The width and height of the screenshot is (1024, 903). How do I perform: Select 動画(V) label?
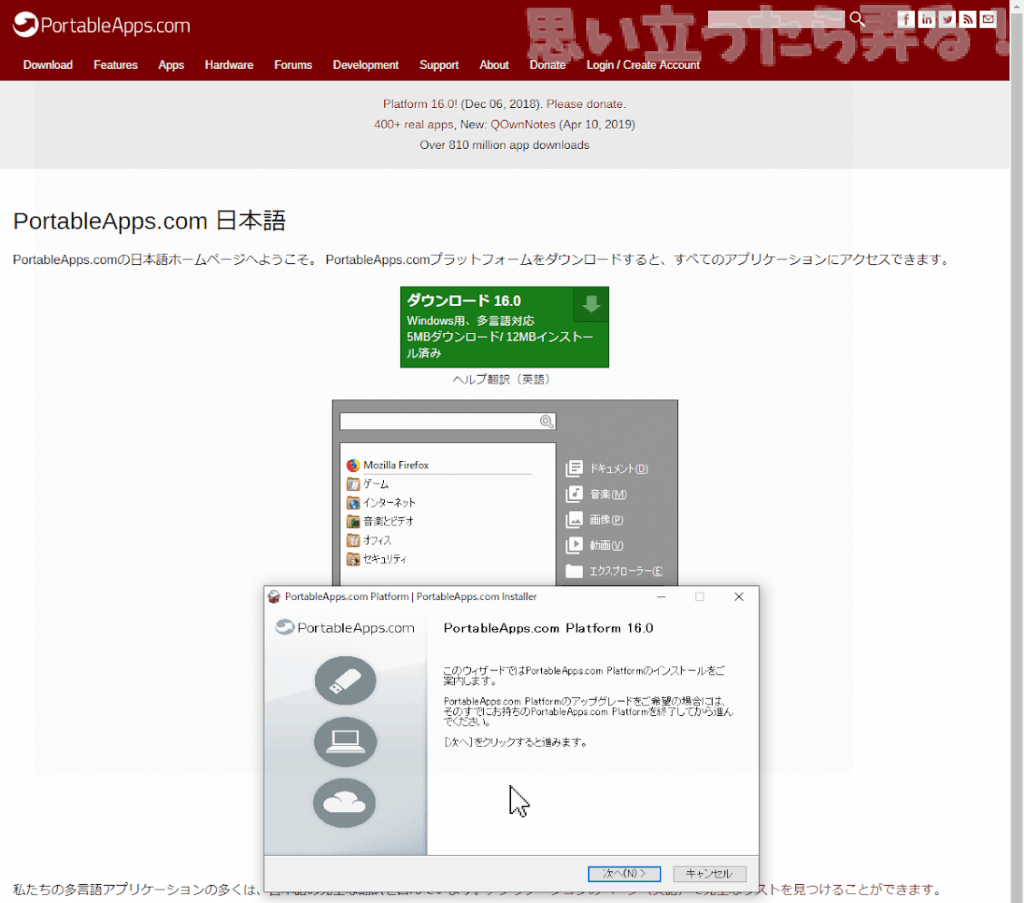[606, 545]
